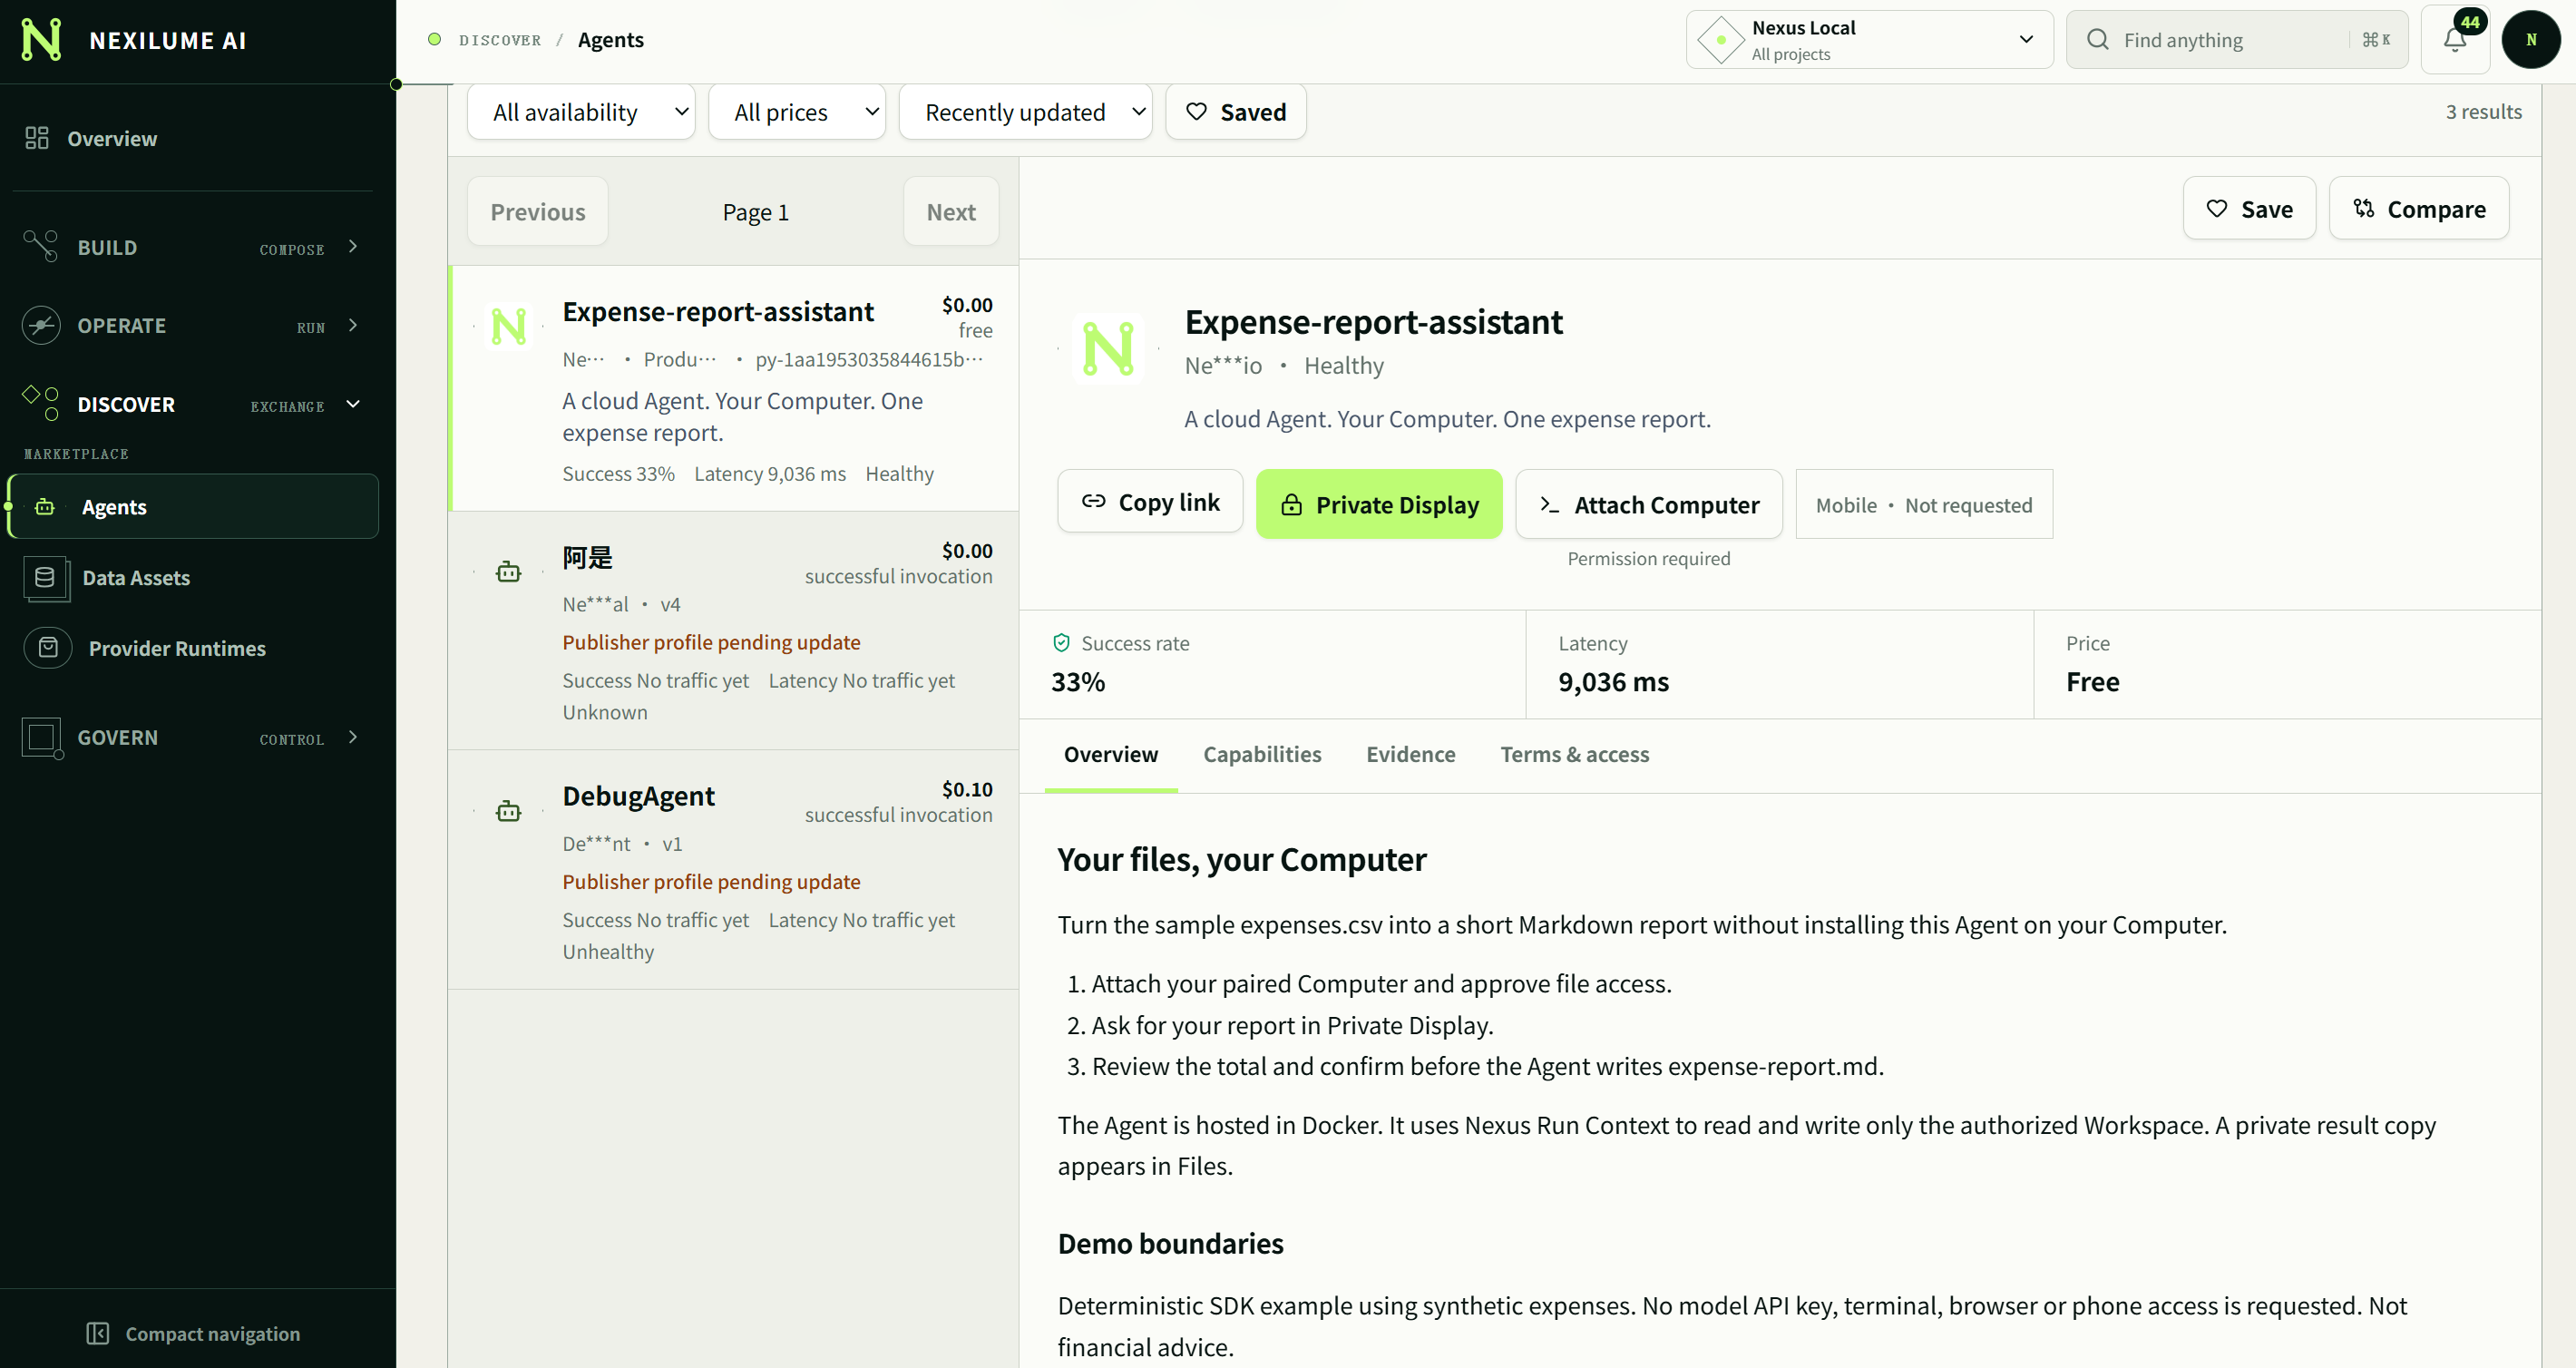Expand the Govern Control section
Screen dimensions: 2576x1368
click(192, 738)
